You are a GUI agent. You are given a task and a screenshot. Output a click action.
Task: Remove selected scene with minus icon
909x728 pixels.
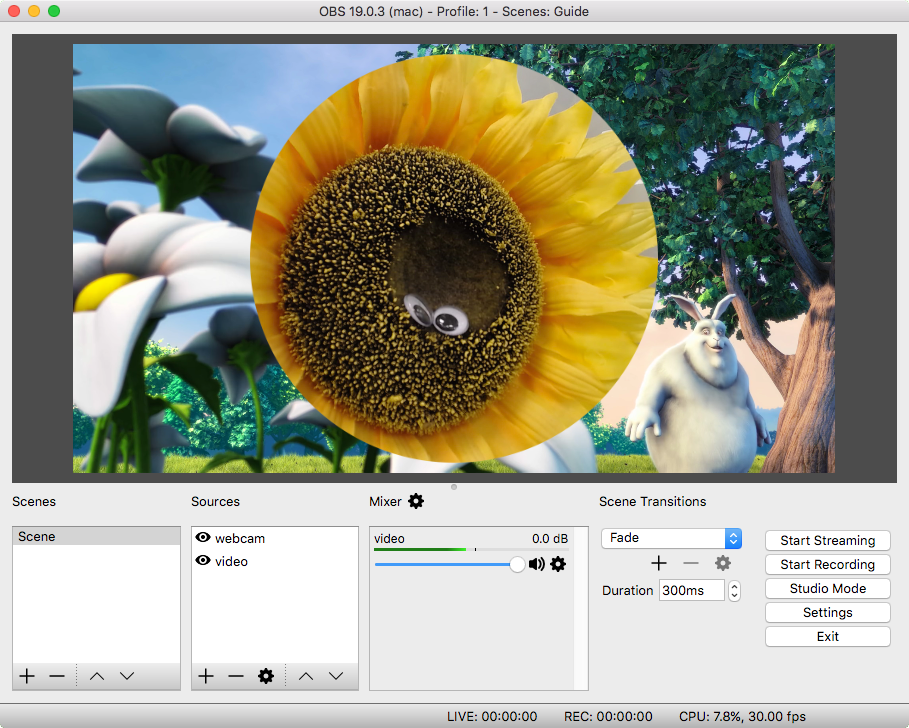(57, 676)
